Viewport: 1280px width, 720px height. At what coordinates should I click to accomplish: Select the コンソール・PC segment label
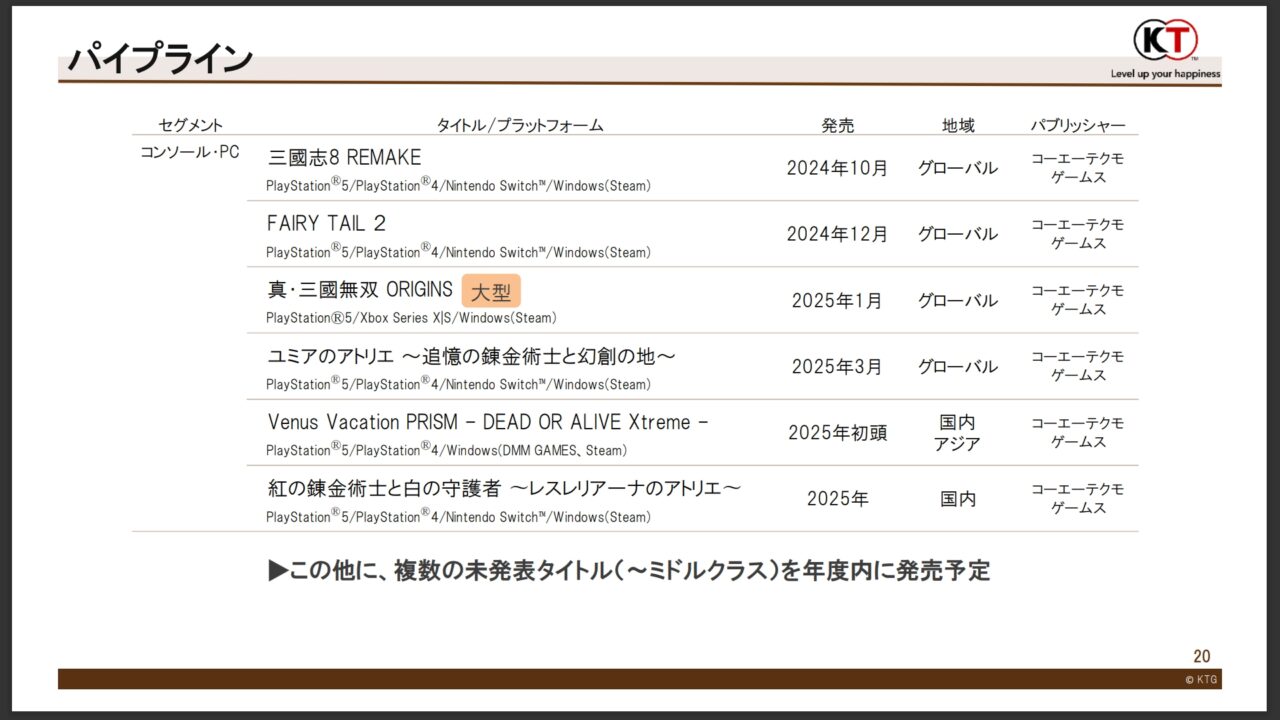pyautogui.click(x=189, y=152)
